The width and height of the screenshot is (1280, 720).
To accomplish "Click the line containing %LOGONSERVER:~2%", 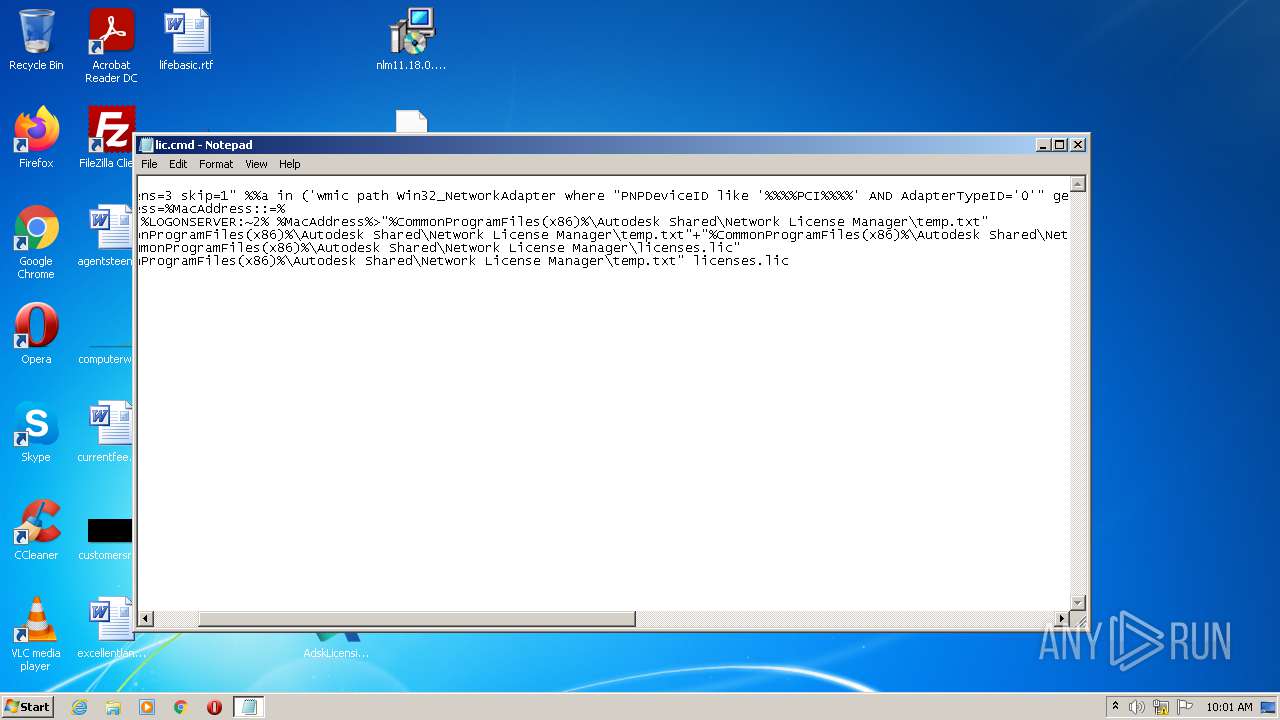I will click(563, 222).
